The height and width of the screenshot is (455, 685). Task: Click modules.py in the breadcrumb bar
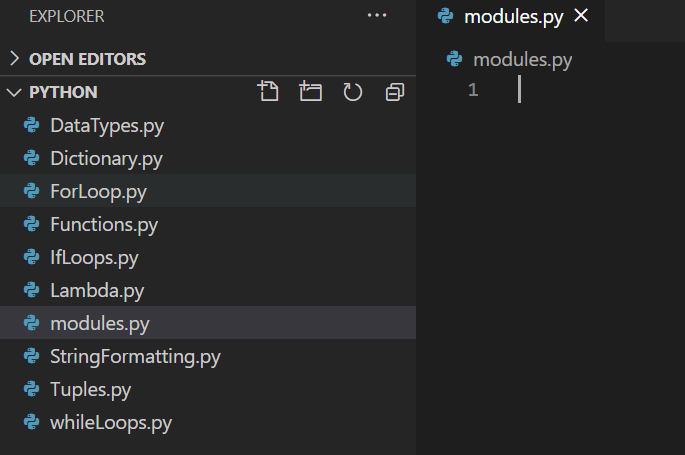click(x=522, y=60)
